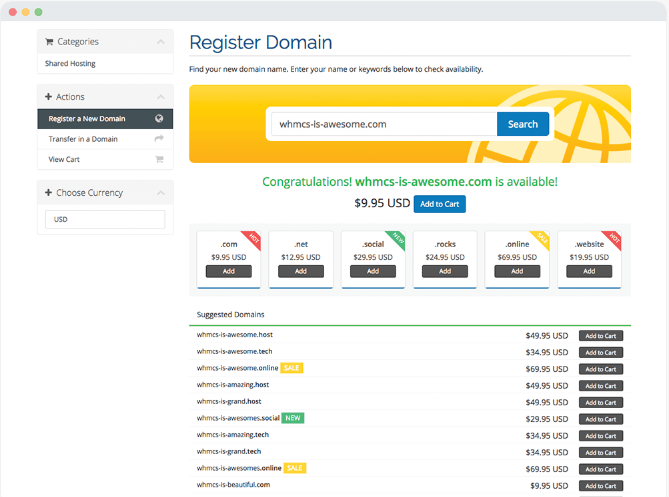Click the shopping cart icon in Categories header
Viewport: 669px width, 497px height.
[50, 42]
